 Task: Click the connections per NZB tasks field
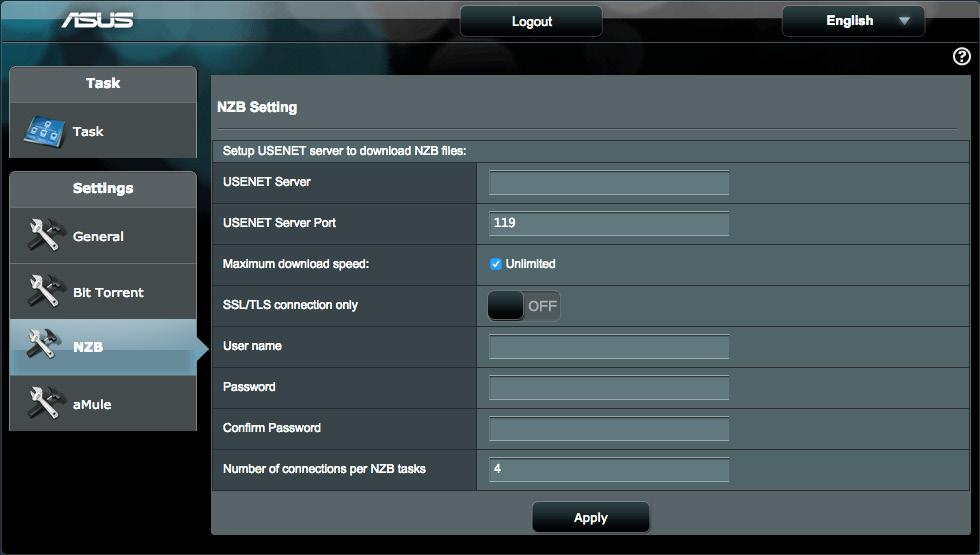[609, 469]
